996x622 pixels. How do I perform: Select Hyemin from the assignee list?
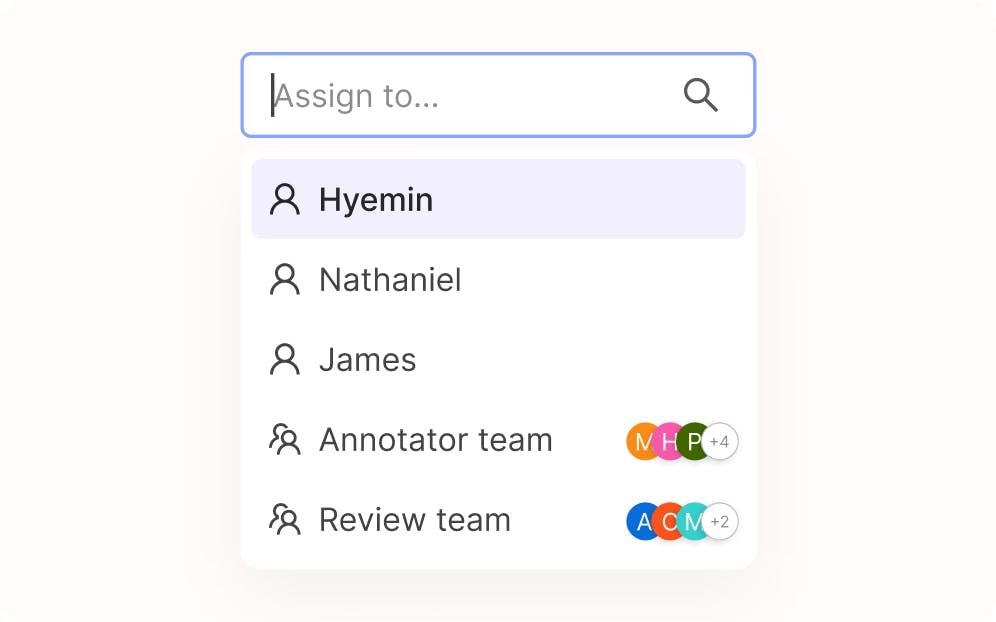tap(376, 199)
